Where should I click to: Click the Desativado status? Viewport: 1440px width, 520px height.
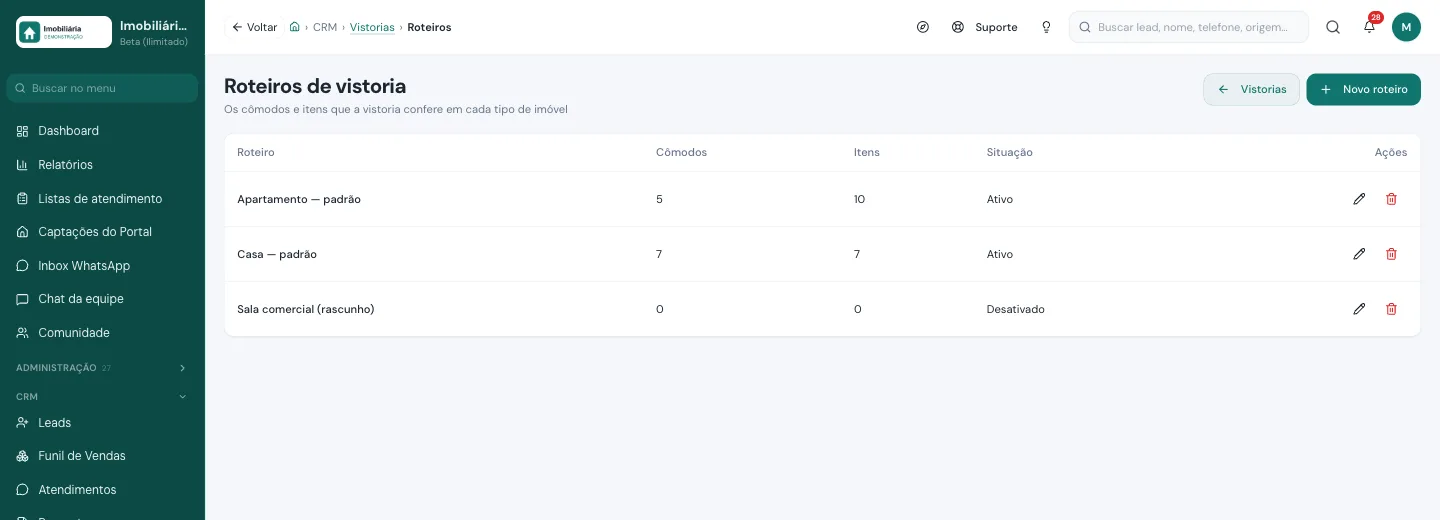(1015, 309)
